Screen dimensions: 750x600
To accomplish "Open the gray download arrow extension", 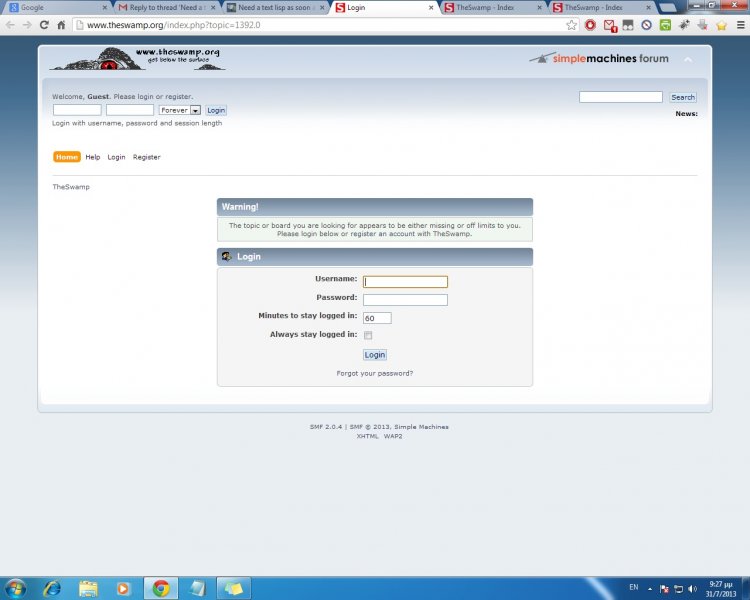I will click(x=702, y=25).
